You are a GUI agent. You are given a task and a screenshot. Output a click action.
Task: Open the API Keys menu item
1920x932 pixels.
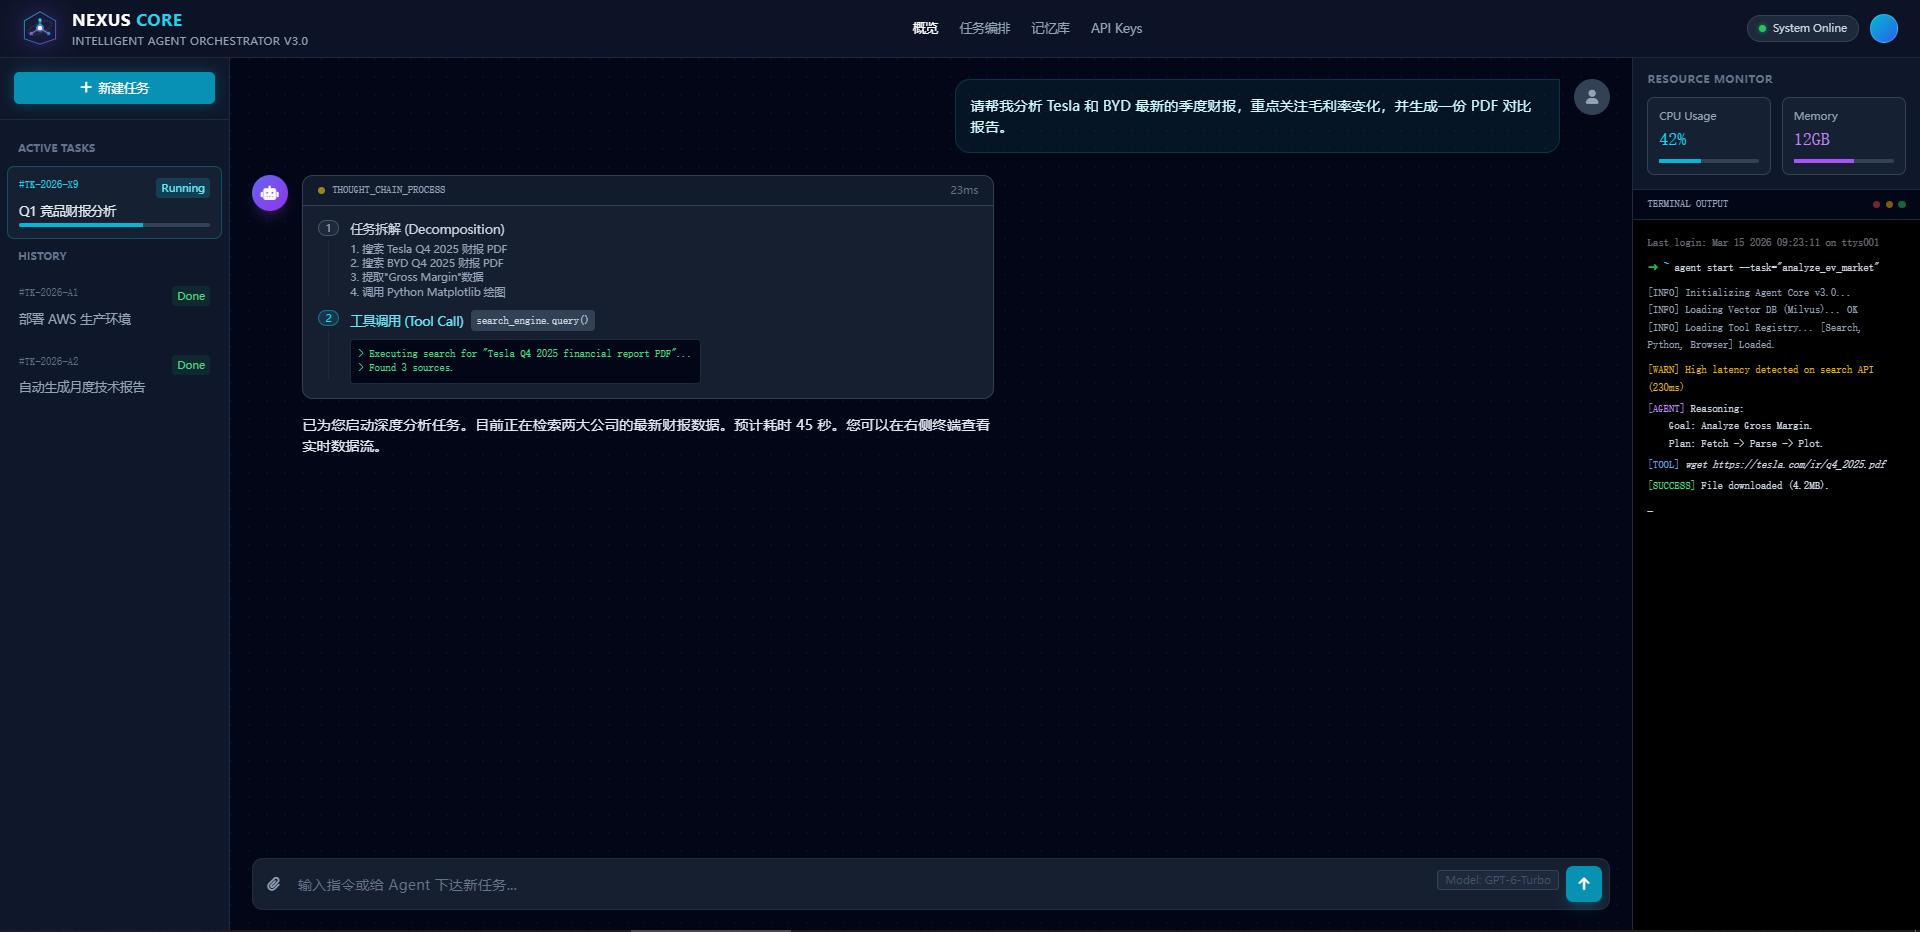(x=1115, y=28)
